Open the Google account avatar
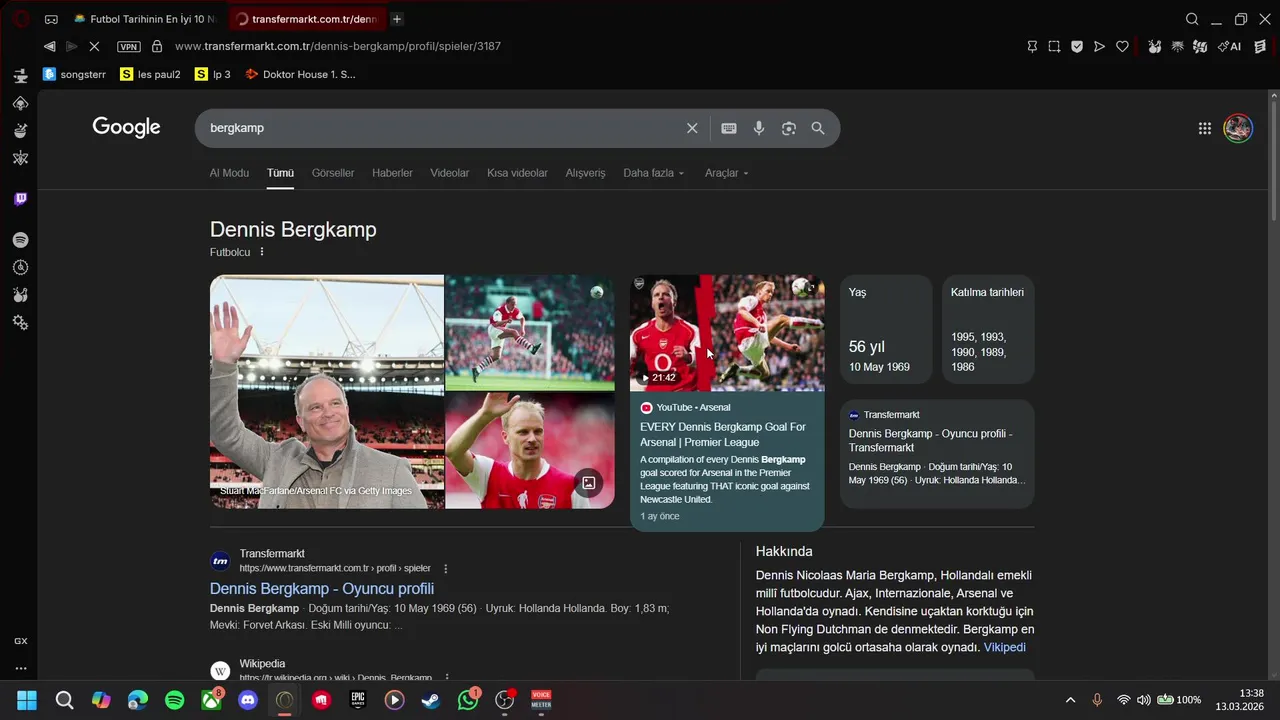Viewport: 1280px width, 720px height. pyautogui.click(x=1238, y=128)
